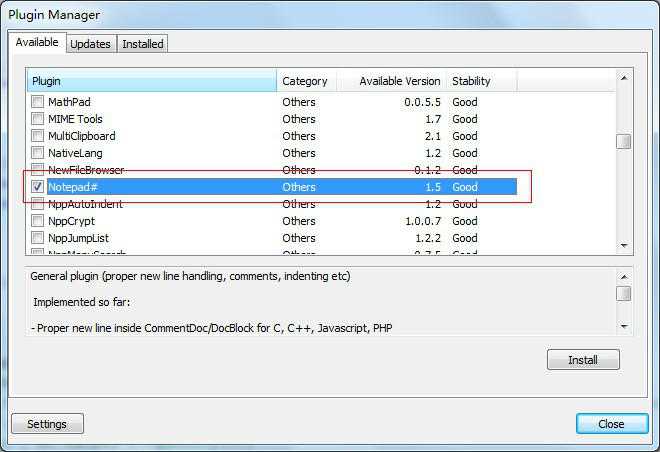Tick the NppJumpList plugin checkbox

click(37, 238)
